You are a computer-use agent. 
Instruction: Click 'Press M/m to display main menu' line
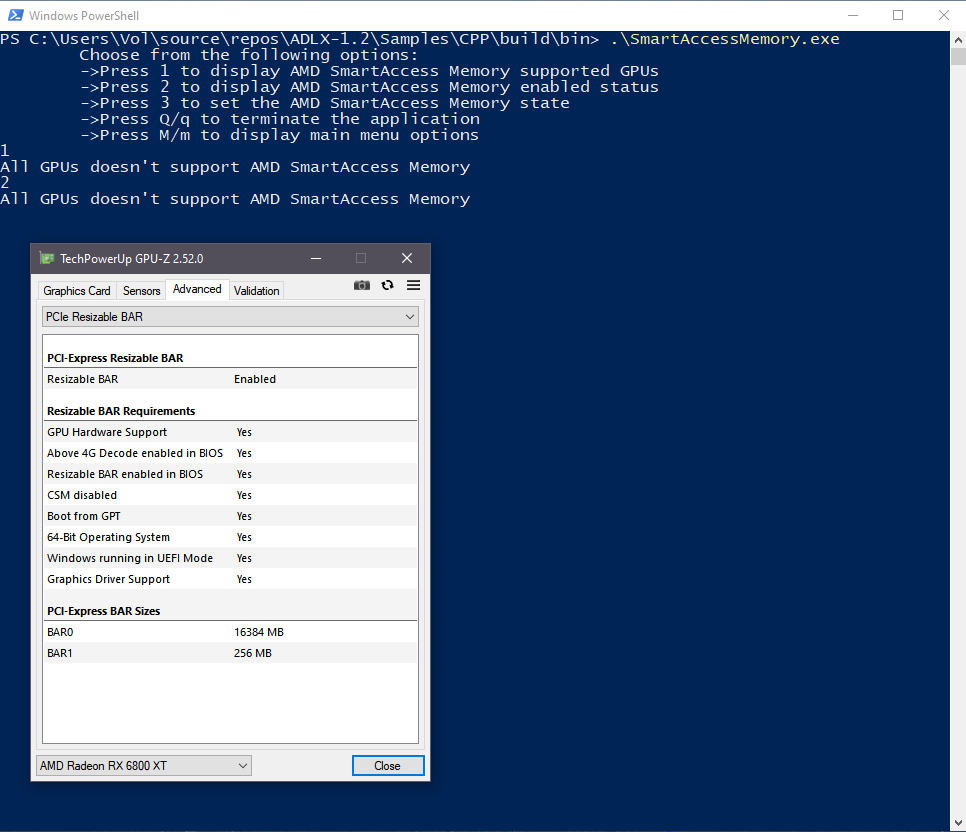279,135
